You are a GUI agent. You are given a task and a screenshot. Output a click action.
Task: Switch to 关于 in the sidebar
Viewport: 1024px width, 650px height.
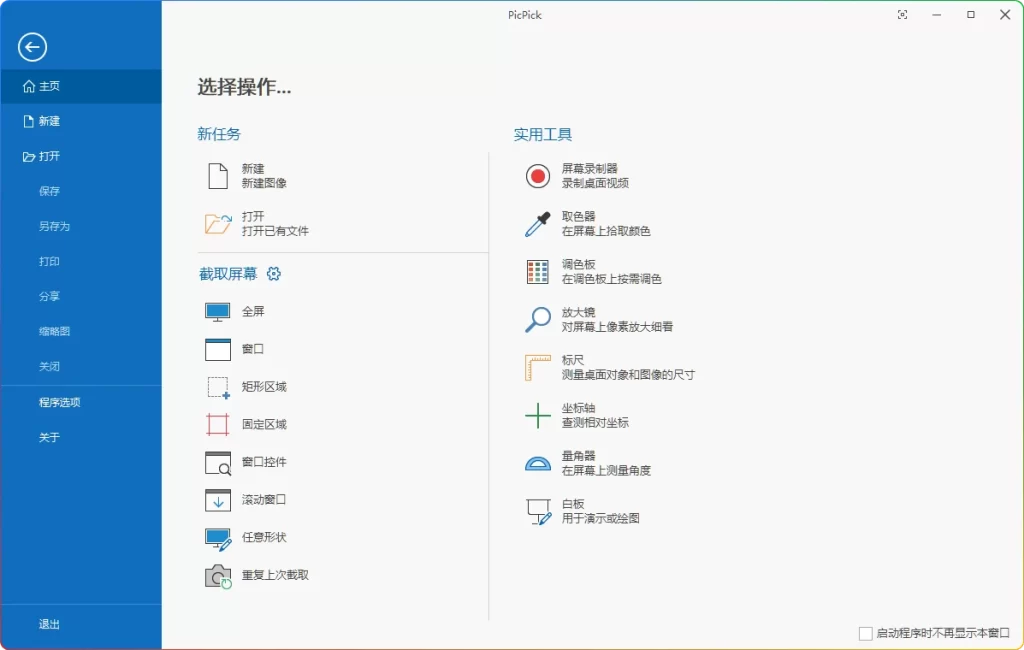(50, 437)
